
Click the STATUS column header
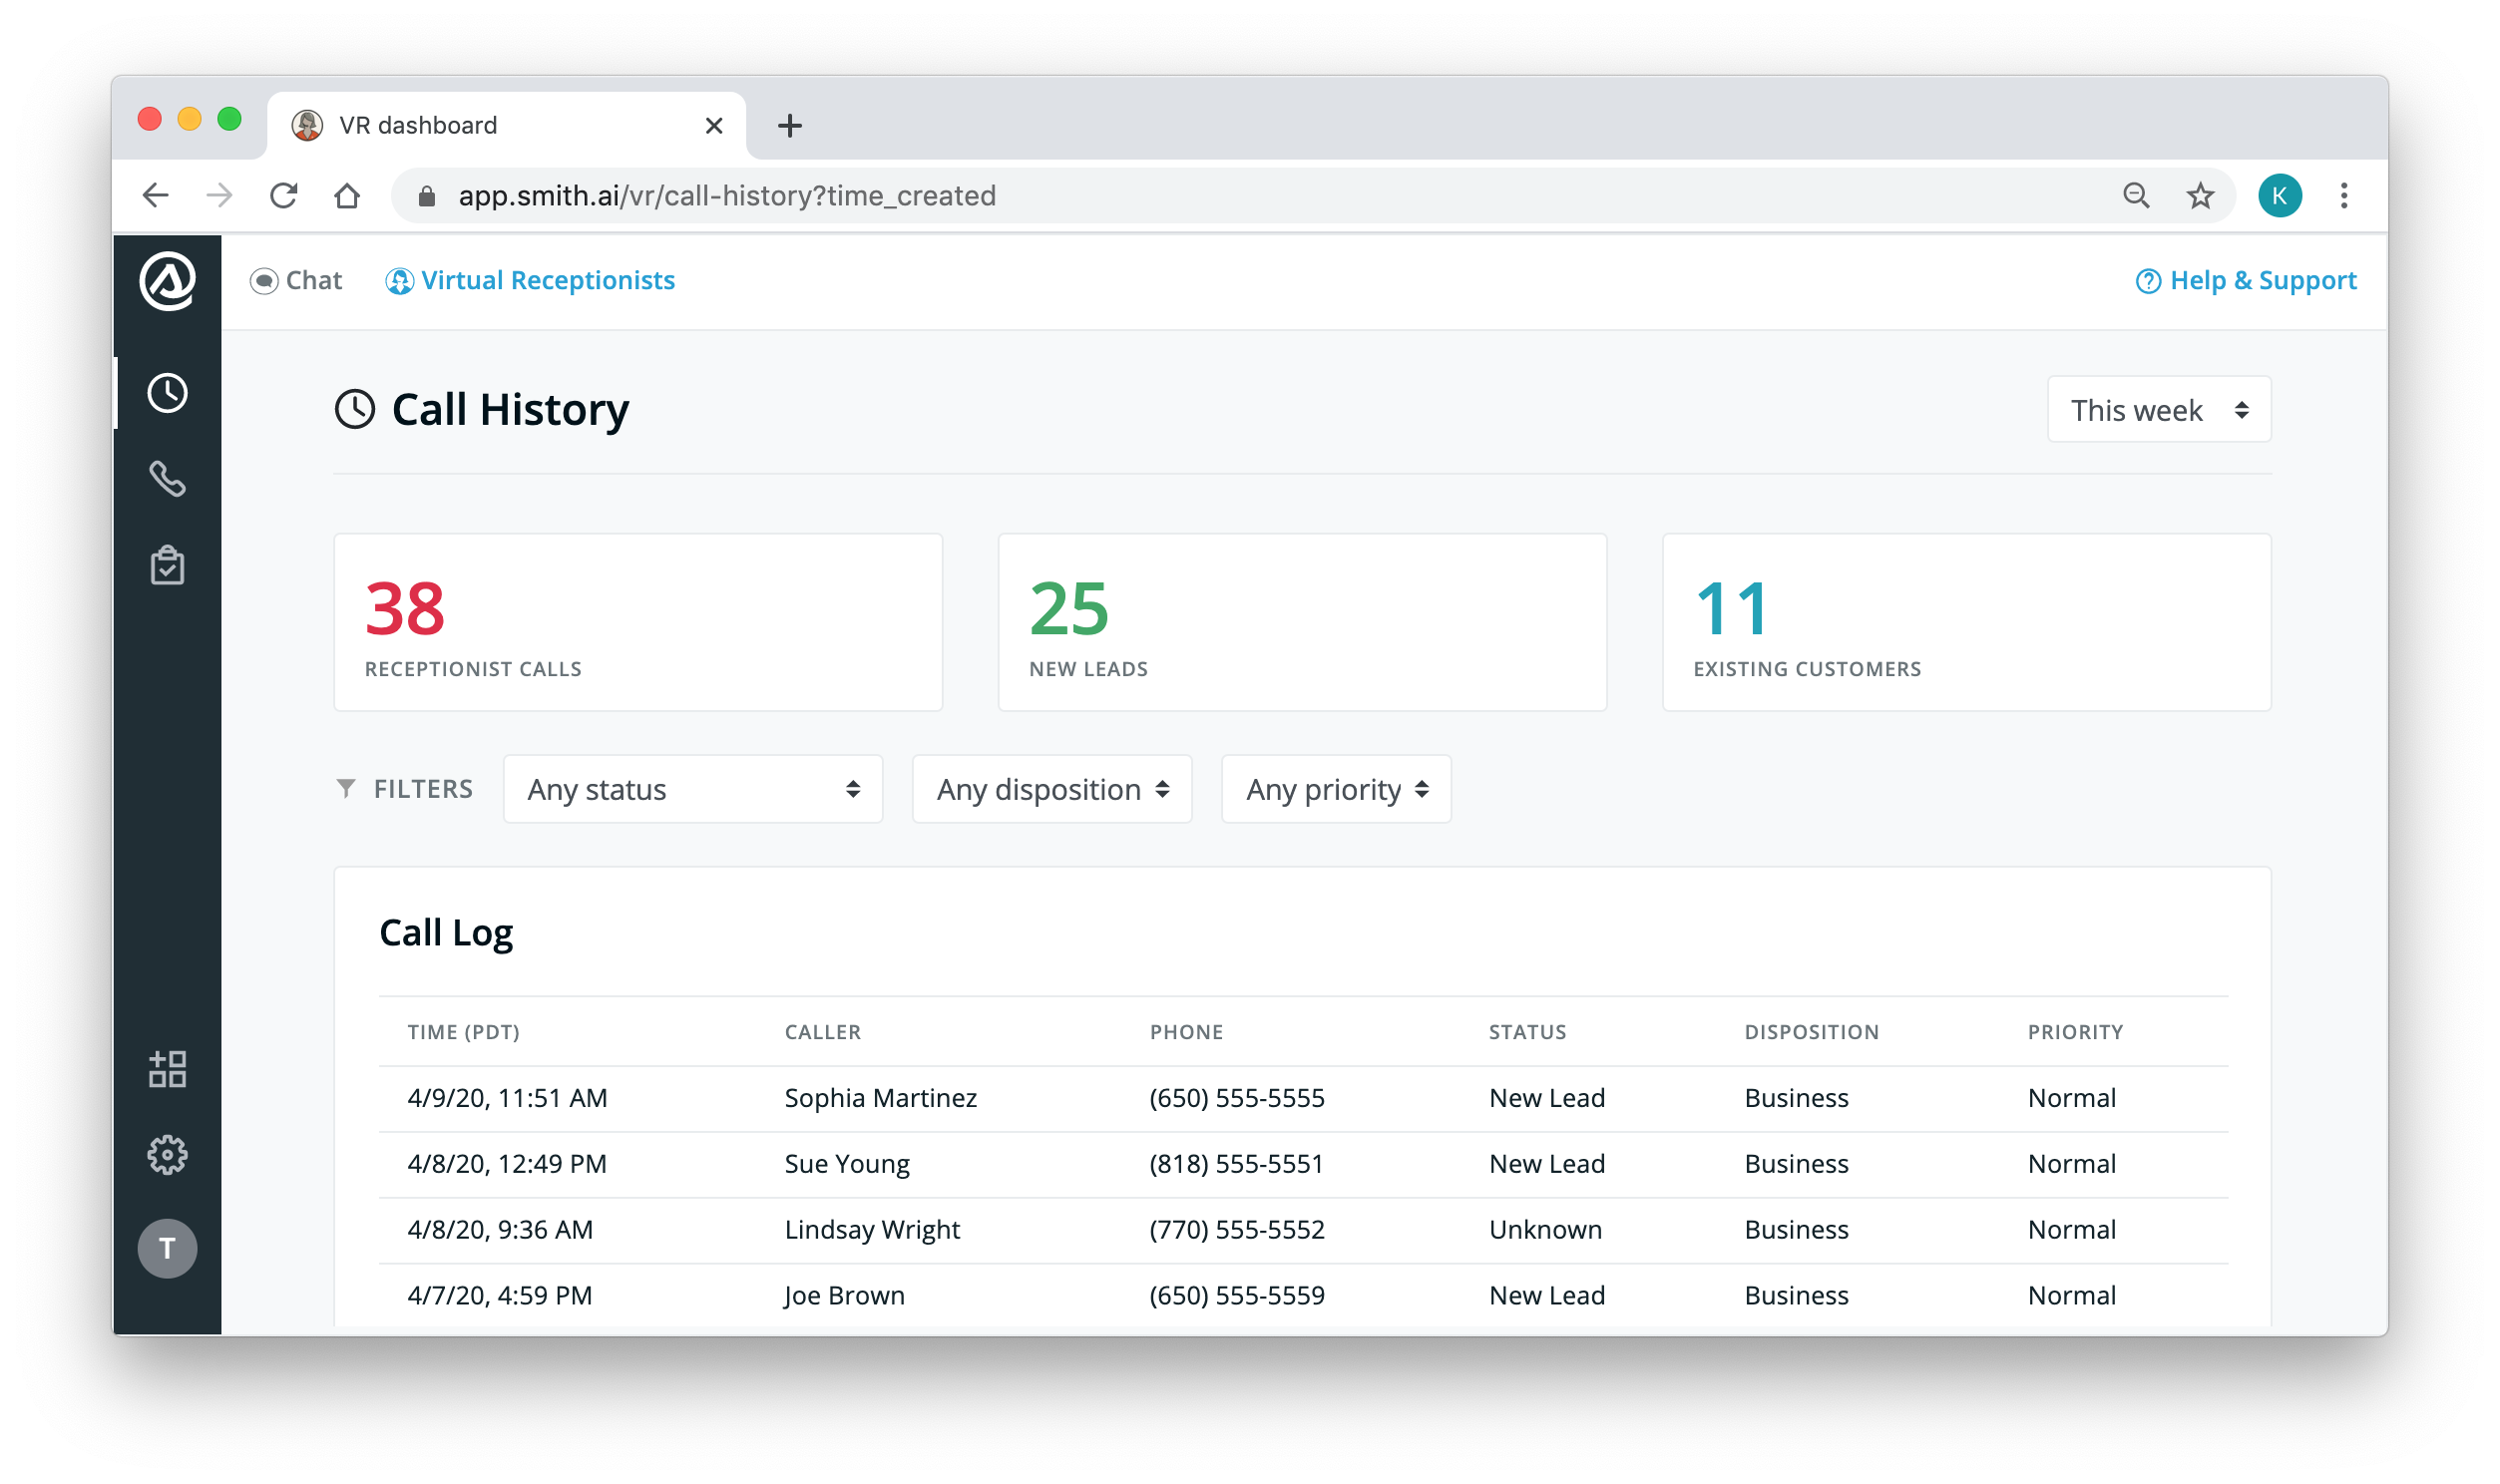(x=1527, y=1032)
